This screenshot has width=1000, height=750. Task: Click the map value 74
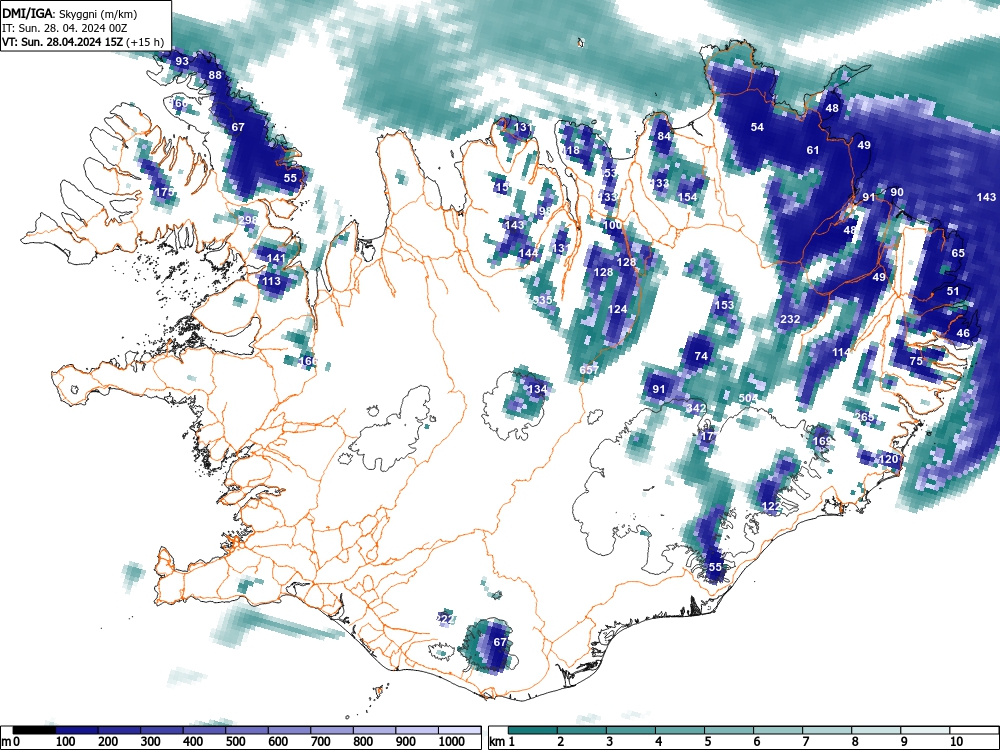701,357
